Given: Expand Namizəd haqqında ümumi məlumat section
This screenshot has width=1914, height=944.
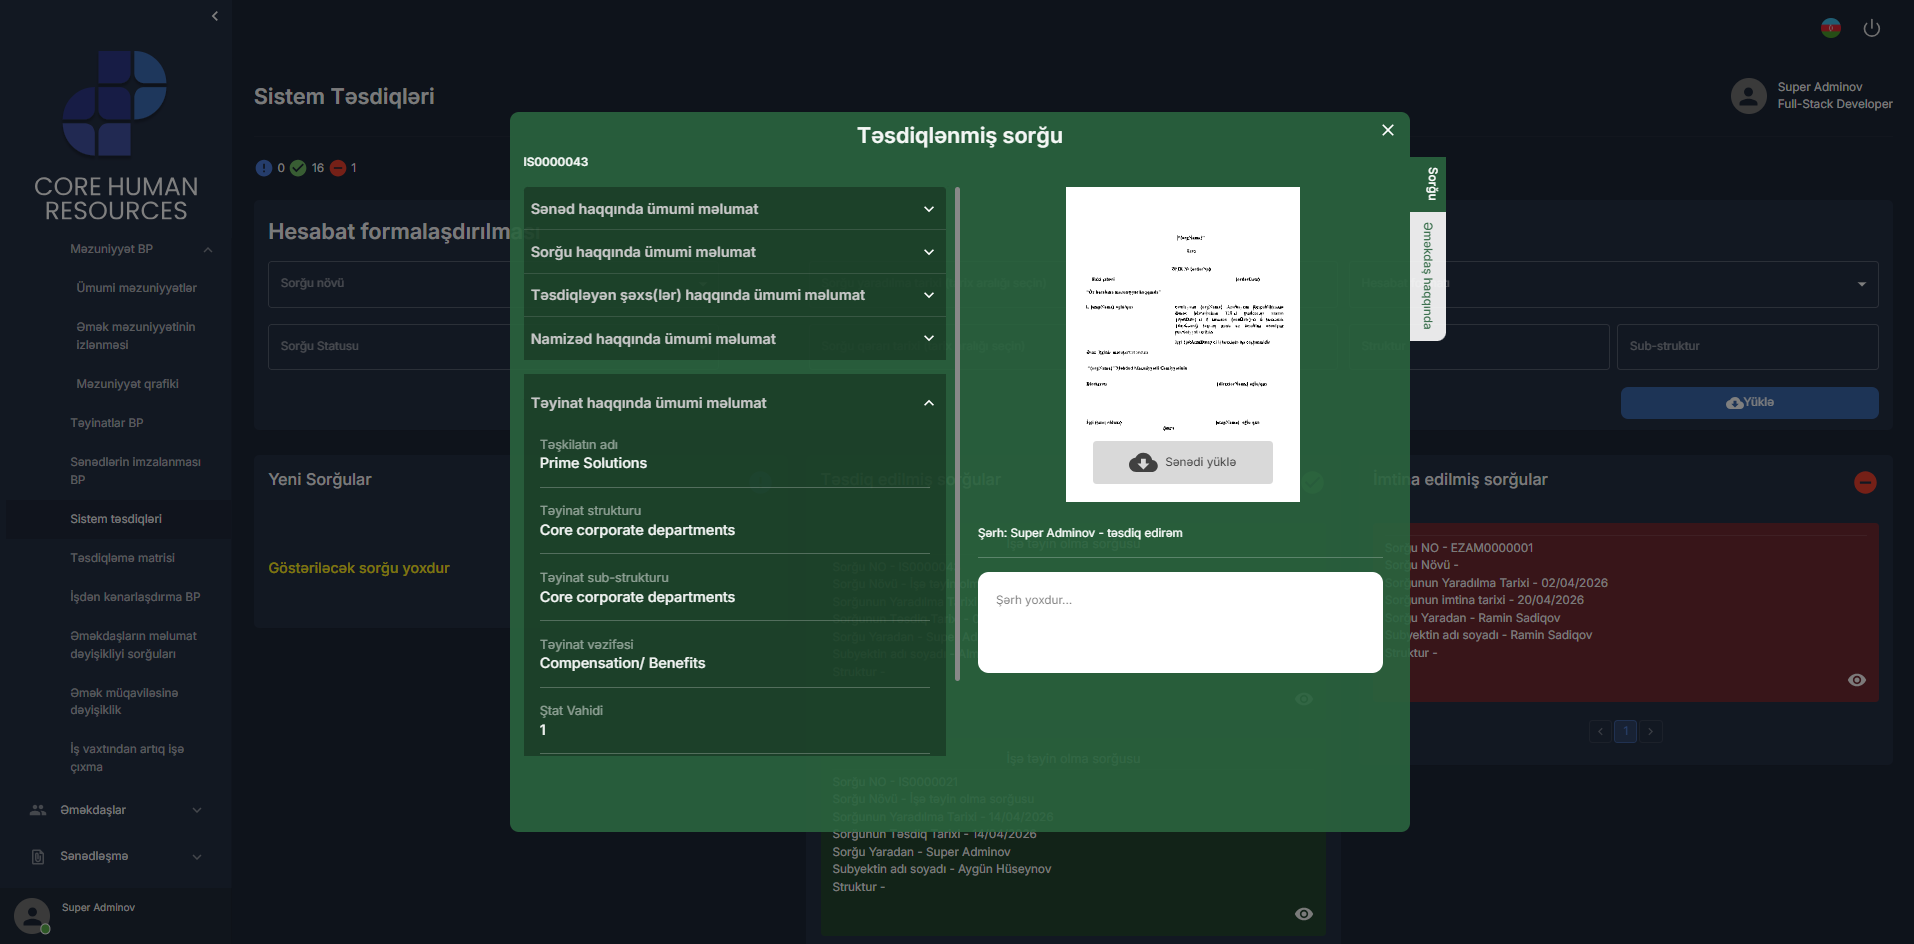Looking at the screenshot, I should (735, 339).
